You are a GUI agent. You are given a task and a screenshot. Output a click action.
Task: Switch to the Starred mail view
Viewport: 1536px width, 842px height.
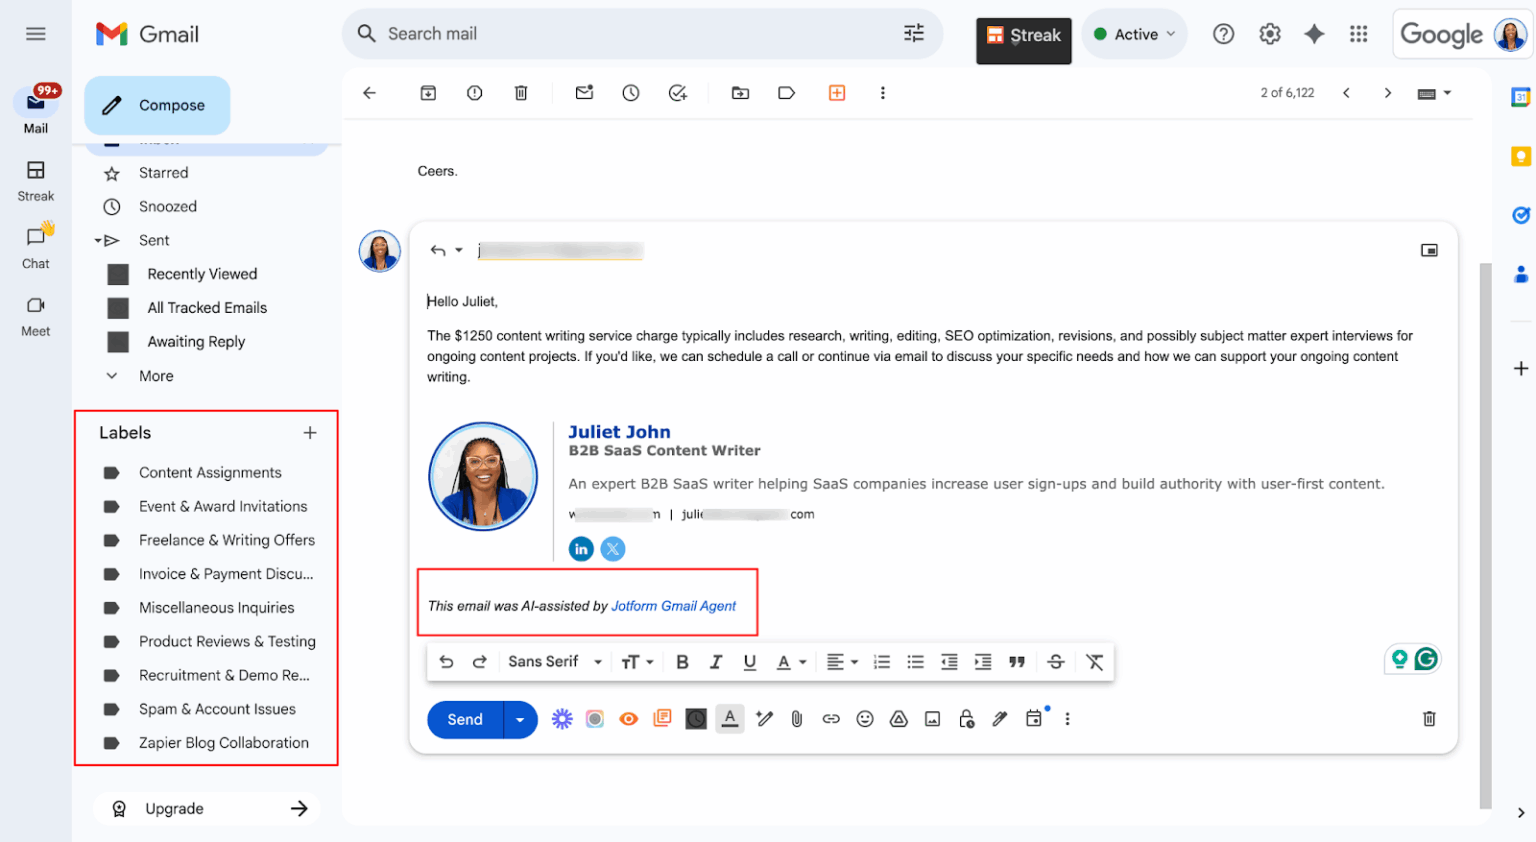163,172
